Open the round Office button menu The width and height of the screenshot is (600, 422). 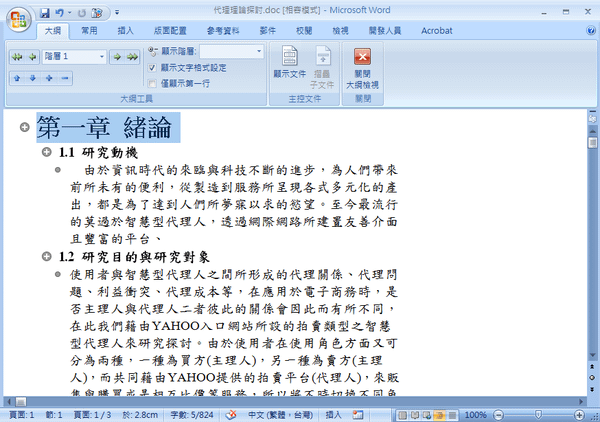click(x=18, y=20)
